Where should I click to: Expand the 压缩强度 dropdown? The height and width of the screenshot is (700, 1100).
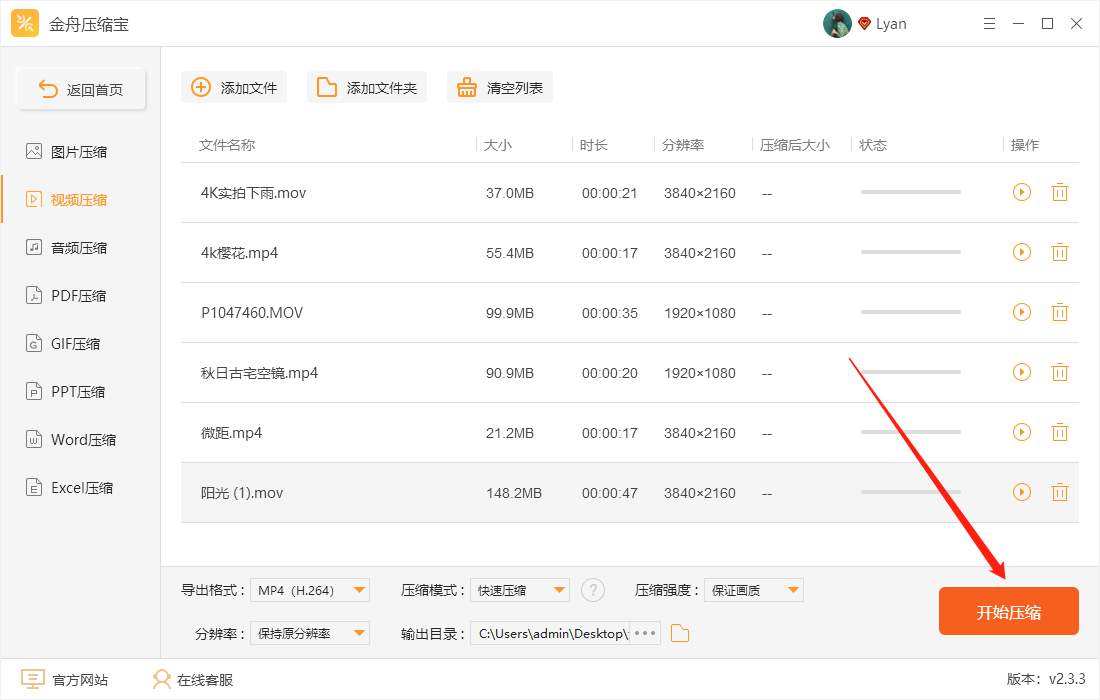pyautogui.click(x=753, y=590)
